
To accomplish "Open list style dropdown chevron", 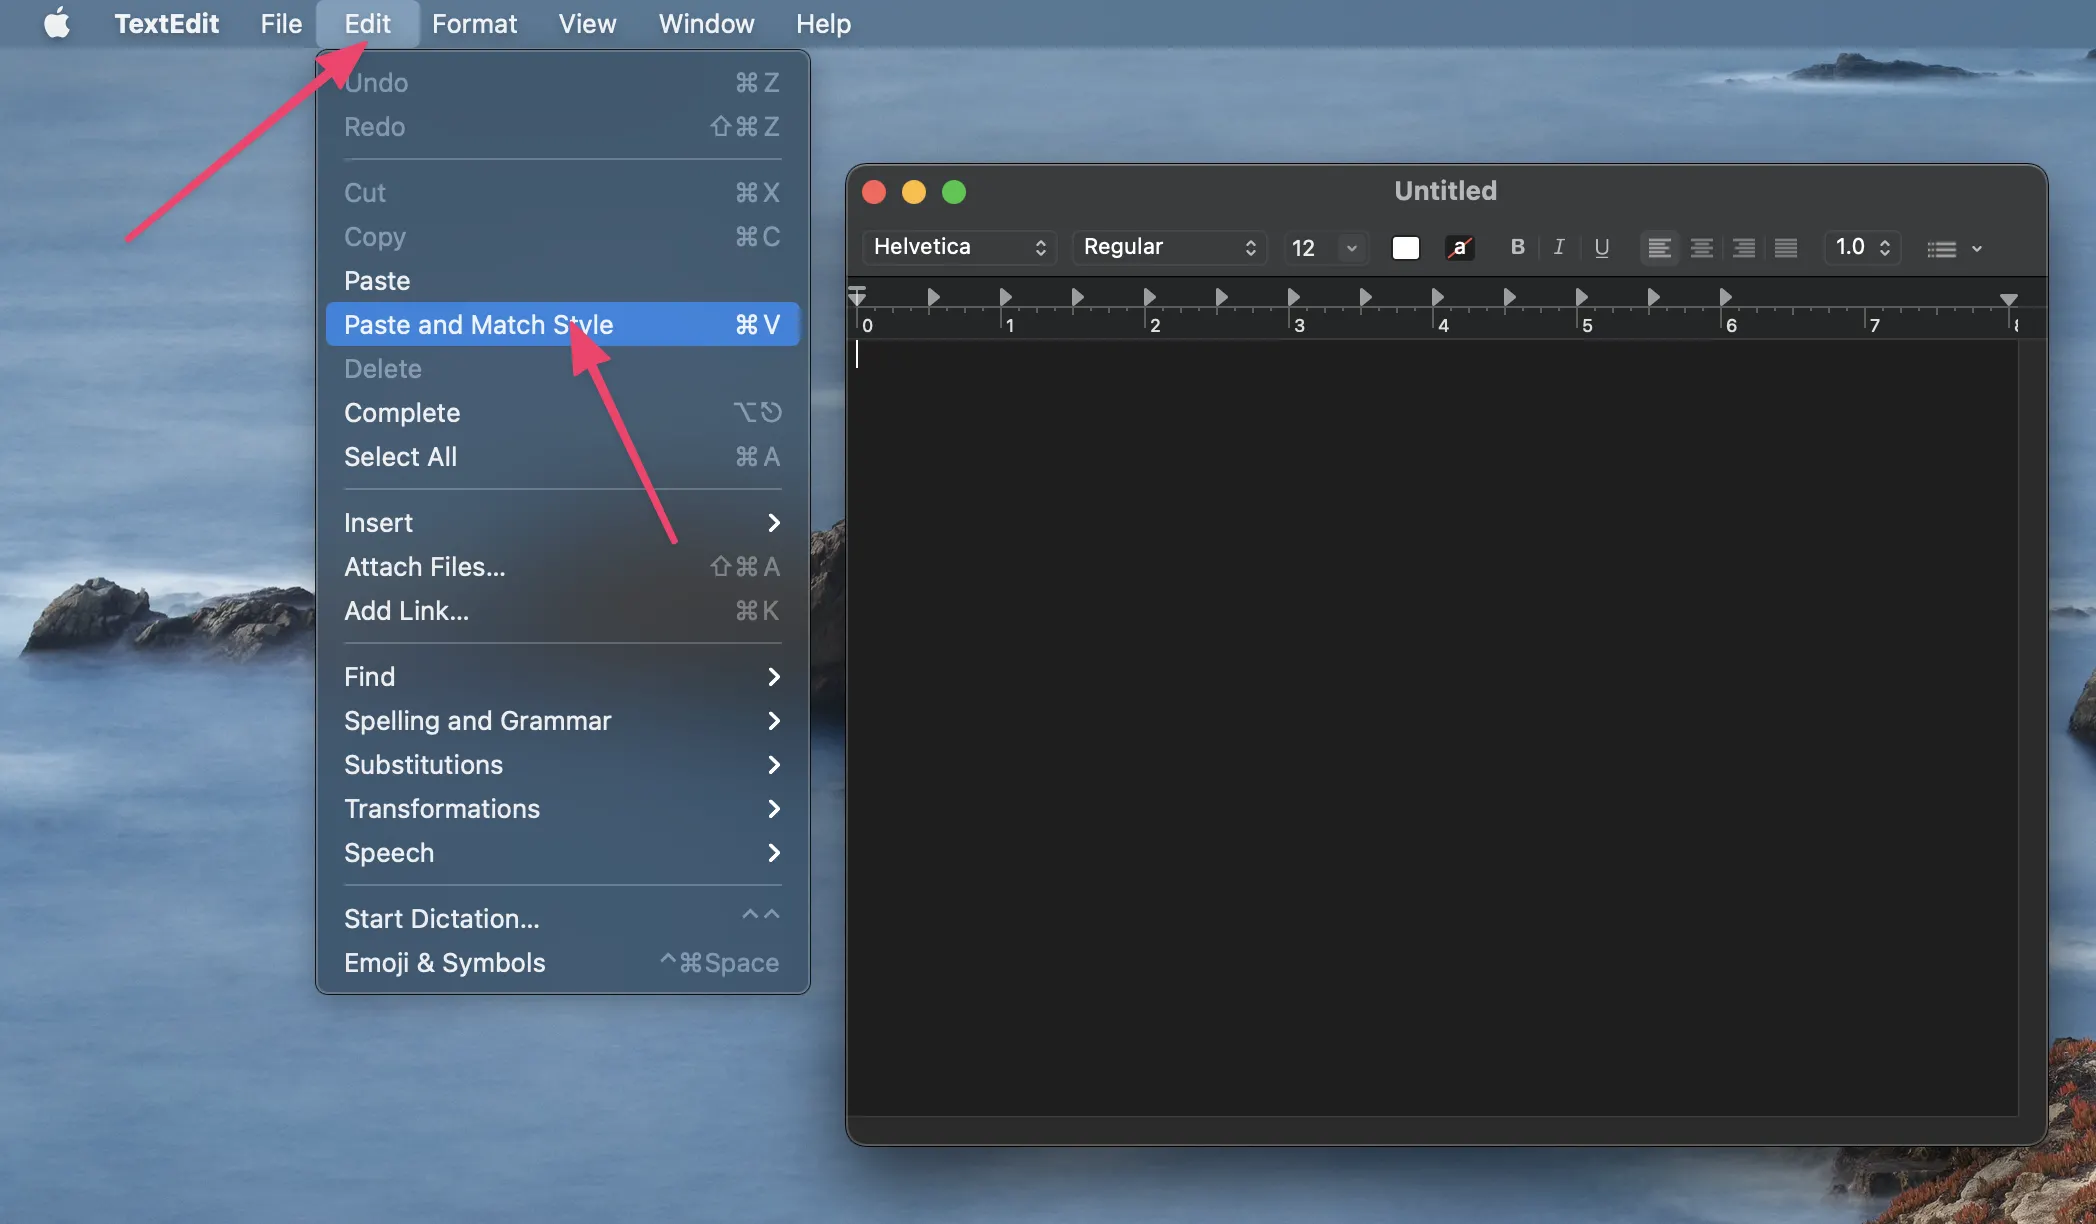I will 1977,249.
